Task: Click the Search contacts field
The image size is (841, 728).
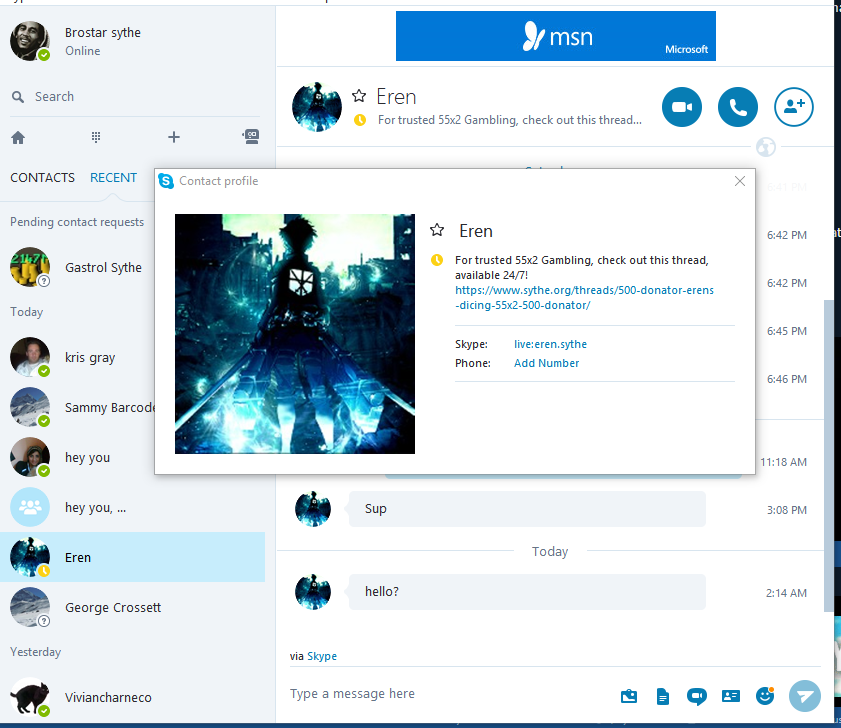Action: pyautogui.click(x=135, y=97)
